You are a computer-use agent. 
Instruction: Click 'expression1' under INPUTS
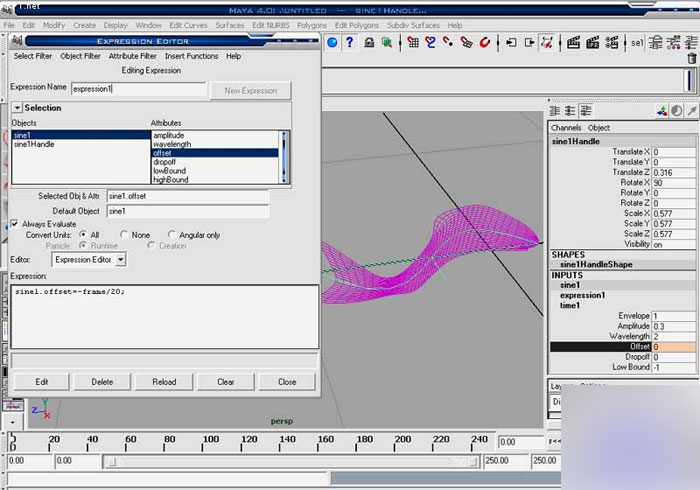click(x=583, y=295)
